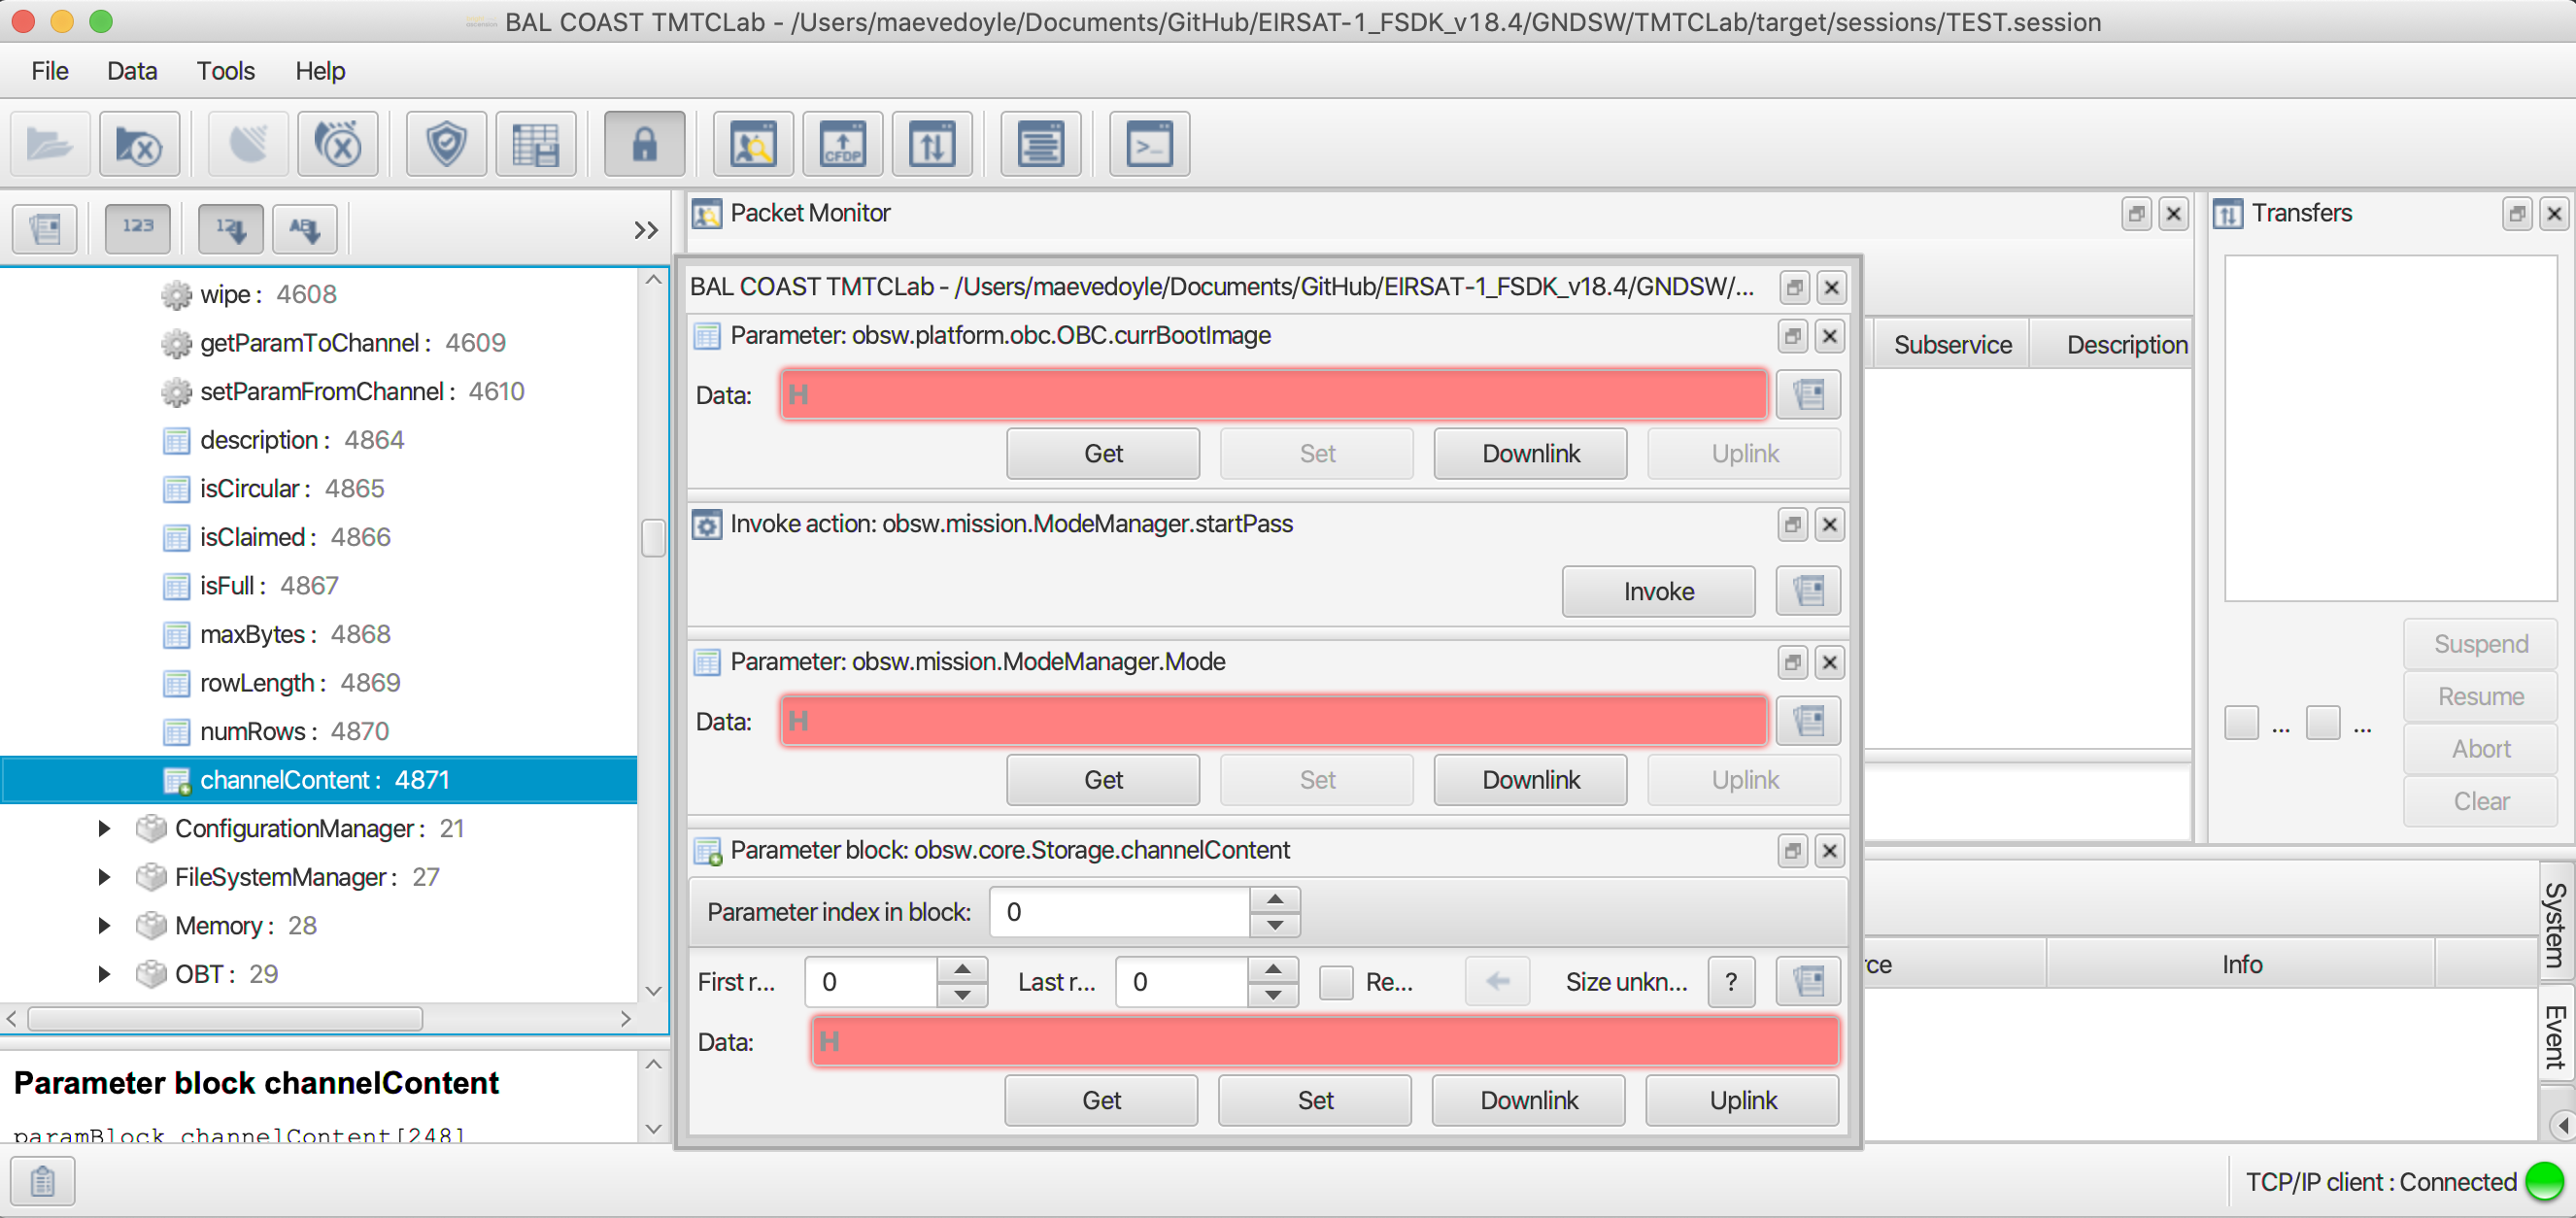Click the shield security toolbar icon
This screenshot has height=1218, width=2576.
coord(446,144)
